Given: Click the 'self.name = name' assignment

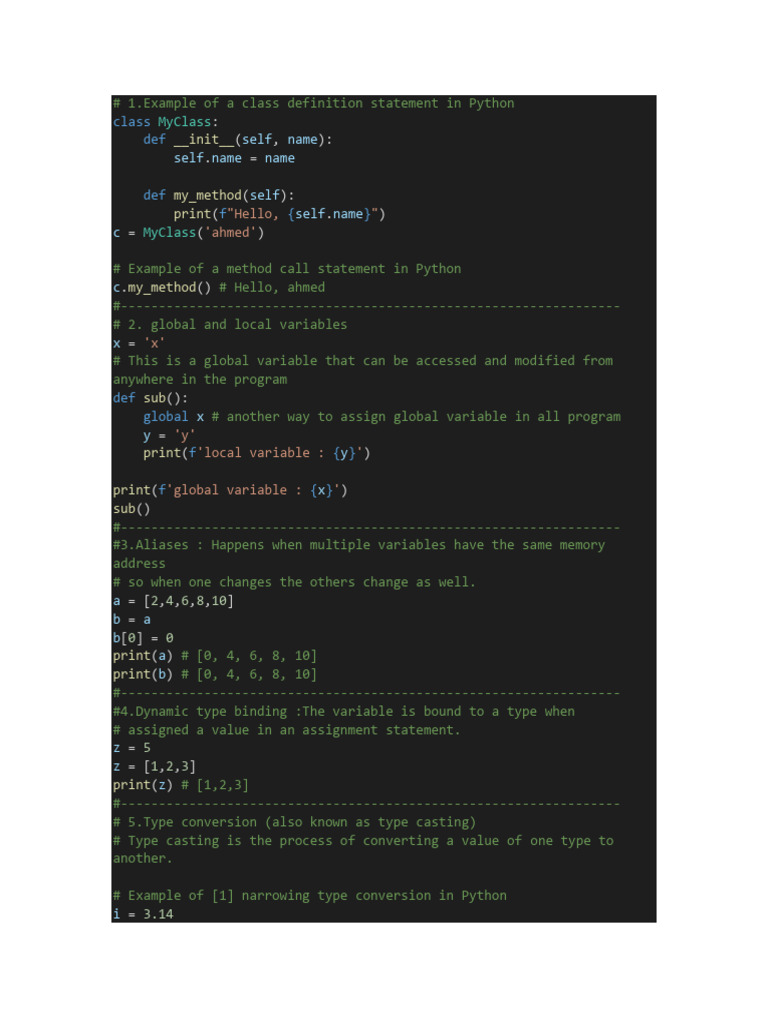Looking at the screenshot, I should pos(234,158).
